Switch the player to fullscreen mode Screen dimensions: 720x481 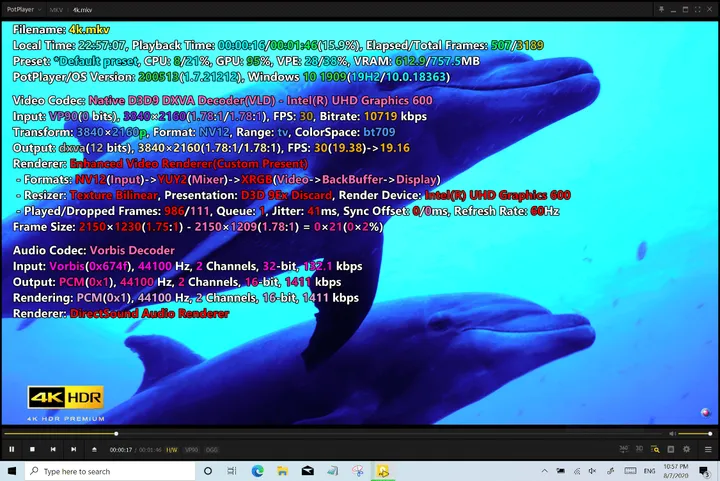tap(698, 9)
